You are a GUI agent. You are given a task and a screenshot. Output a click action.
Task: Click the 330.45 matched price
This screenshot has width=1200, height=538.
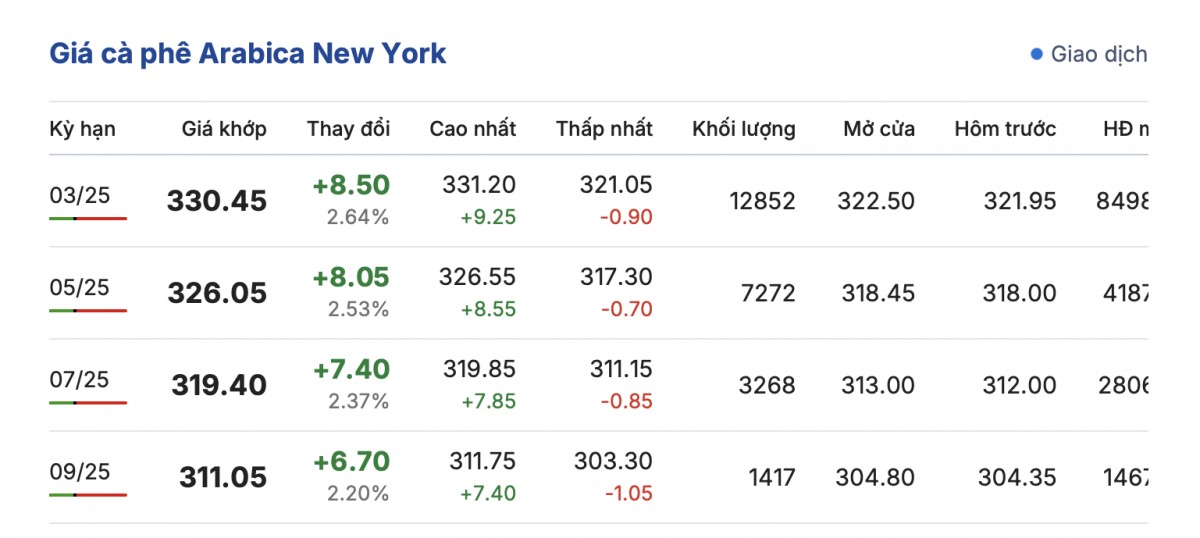click(x=217, y=201)
